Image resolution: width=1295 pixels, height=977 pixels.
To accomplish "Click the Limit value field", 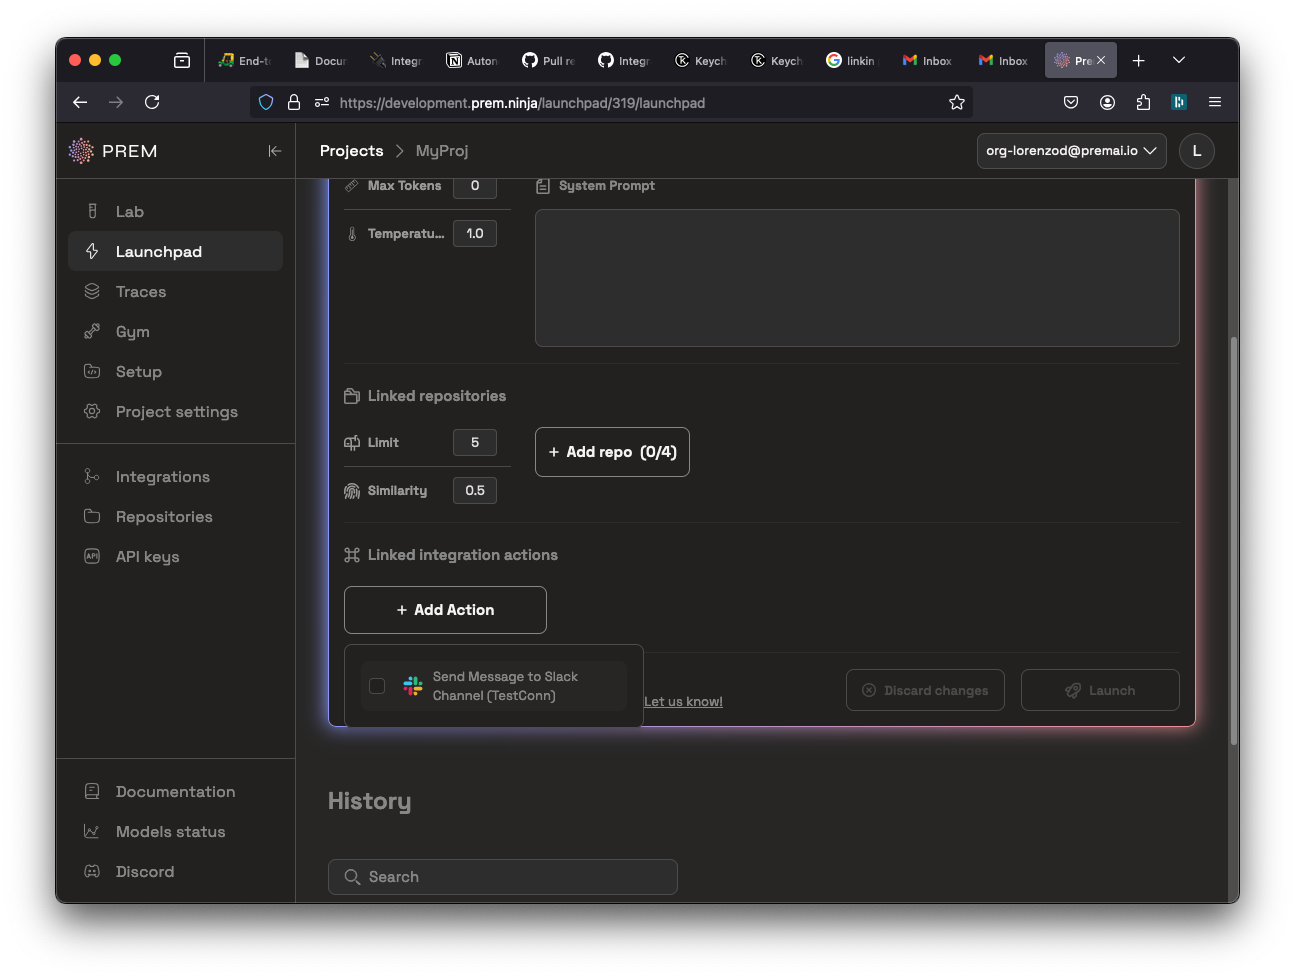I will pos(475,442).
